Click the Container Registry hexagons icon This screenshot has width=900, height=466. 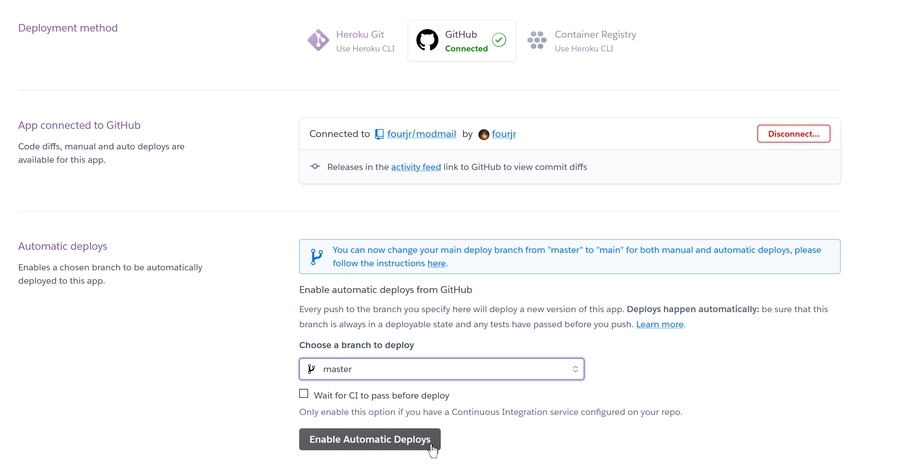click(537, 41)
